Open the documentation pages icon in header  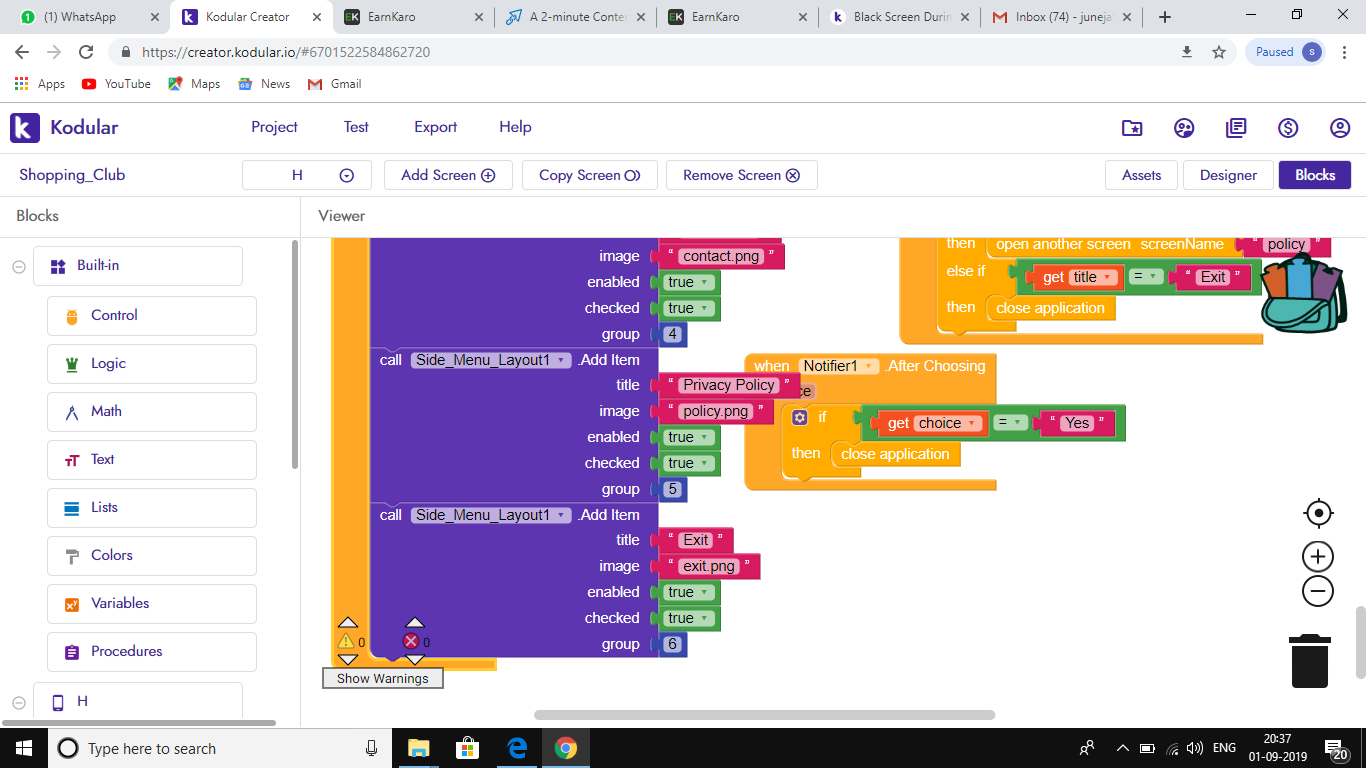pos(1236,128)
